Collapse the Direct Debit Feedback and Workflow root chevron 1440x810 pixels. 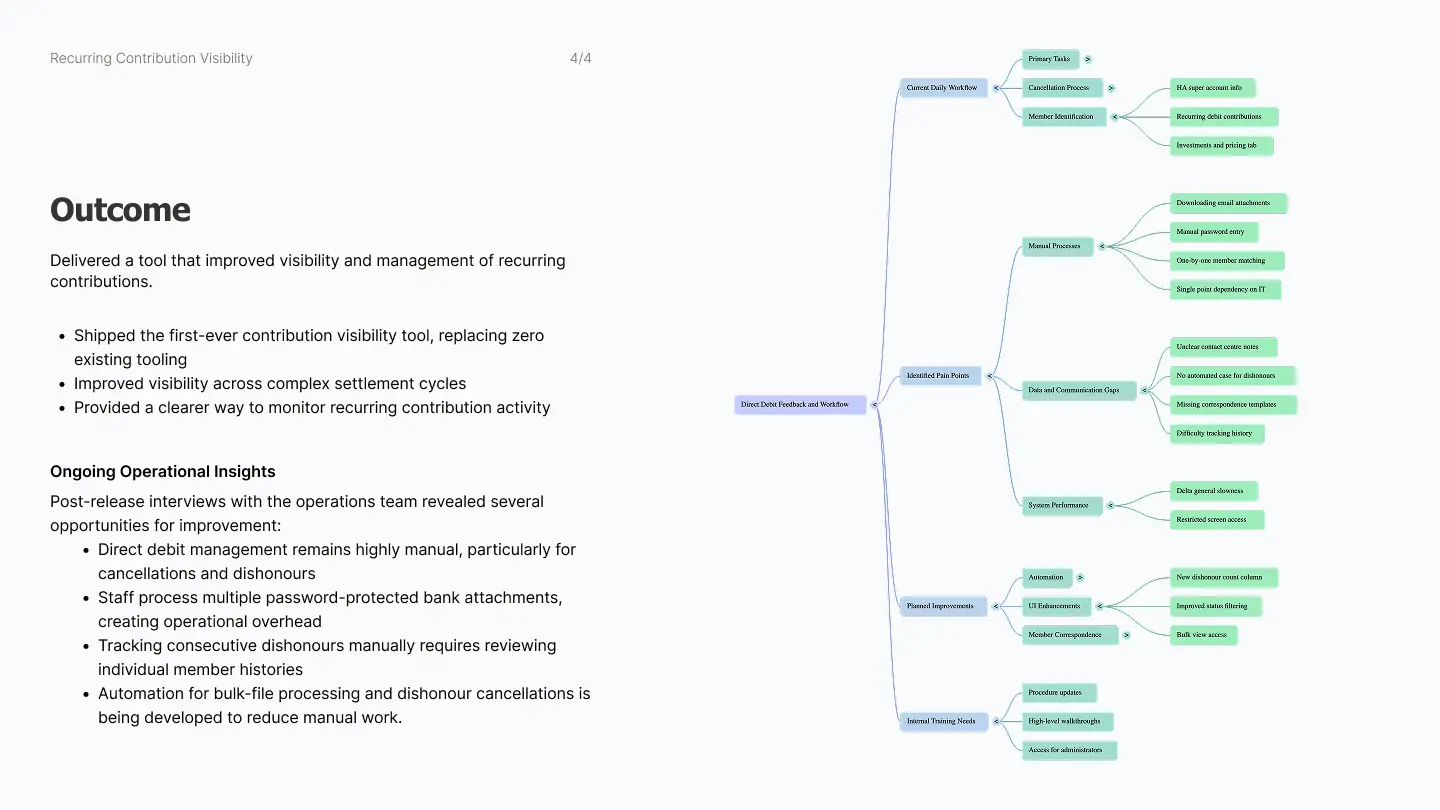875,405
